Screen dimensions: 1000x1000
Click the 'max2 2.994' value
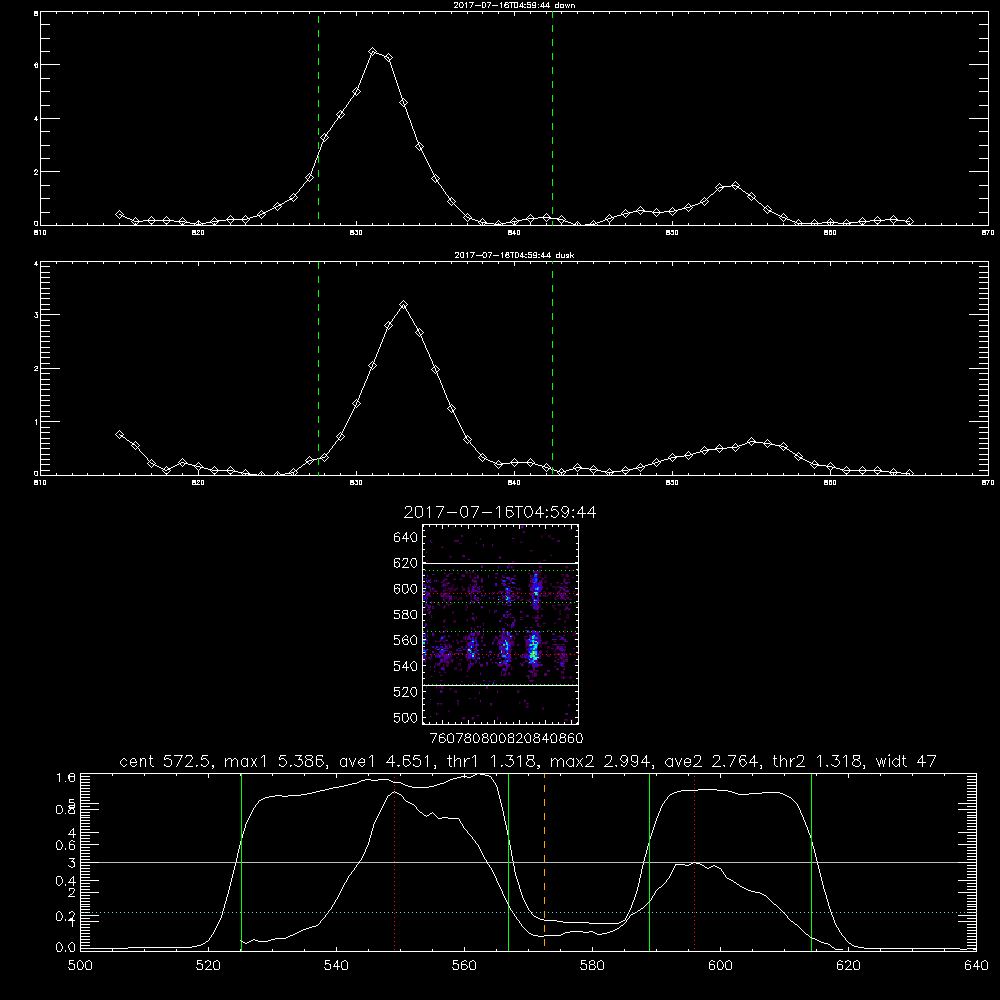(600, 761)
